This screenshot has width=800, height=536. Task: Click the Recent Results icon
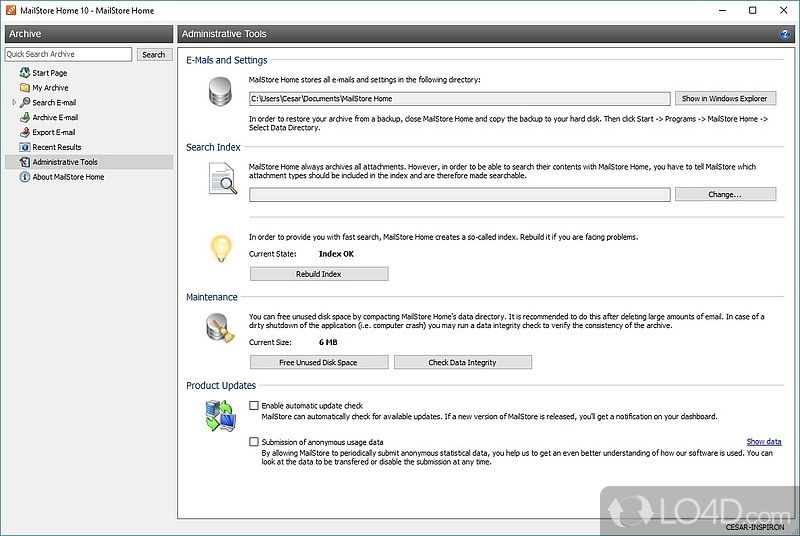[x=24, y=147]
